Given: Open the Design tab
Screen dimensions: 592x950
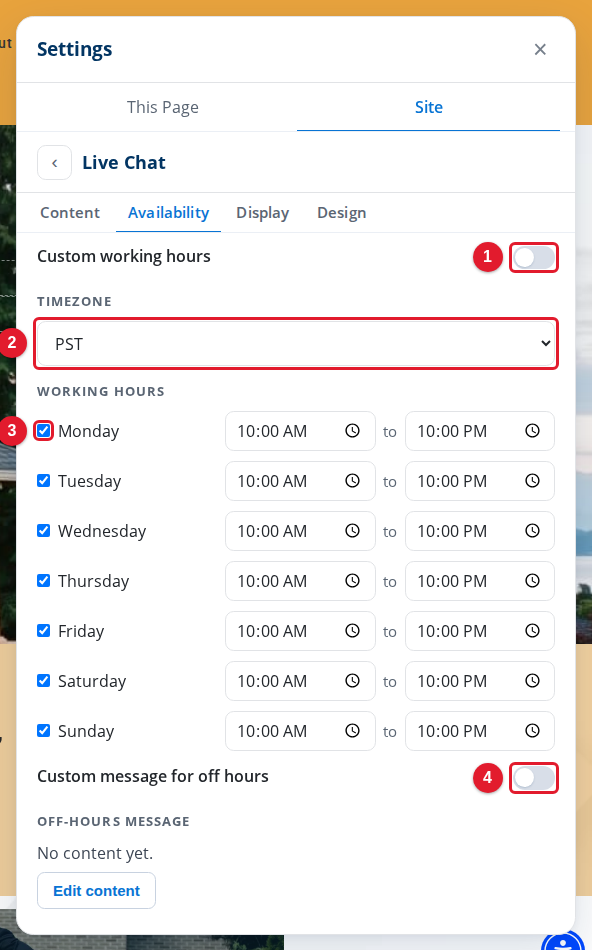Looking at the screenshot, I should tap(342, 213).
